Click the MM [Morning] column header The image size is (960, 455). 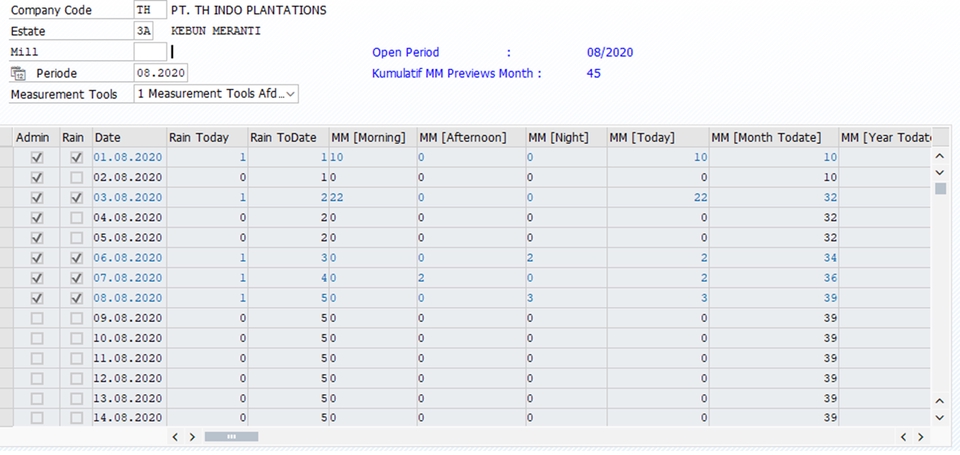click(x=373, y=138)
